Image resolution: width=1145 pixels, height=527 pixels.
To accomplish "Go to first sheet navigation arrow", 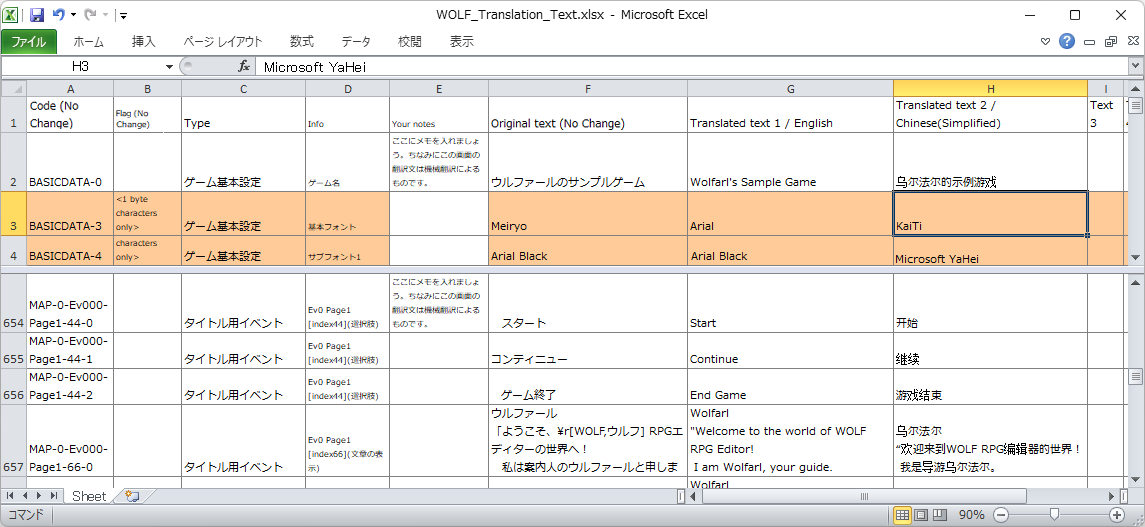I will [x=10, y=496].
